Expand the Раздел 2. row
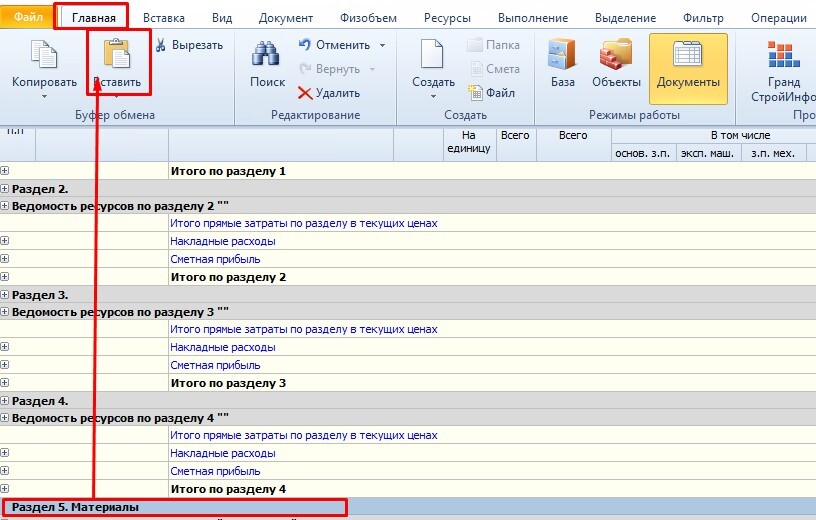The image size is (816, 520). click(5, 188)
